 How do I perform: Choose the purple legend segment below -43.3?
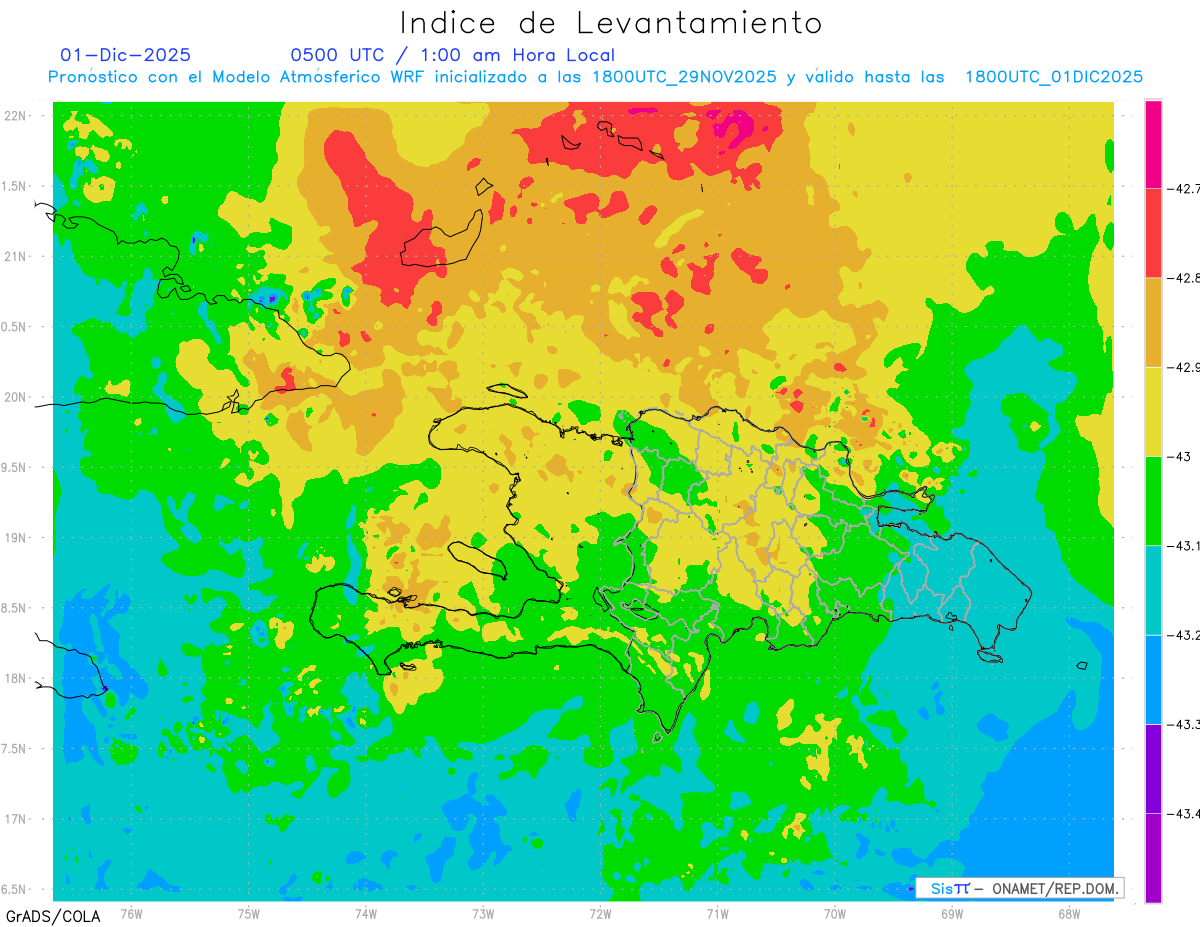1153,768
